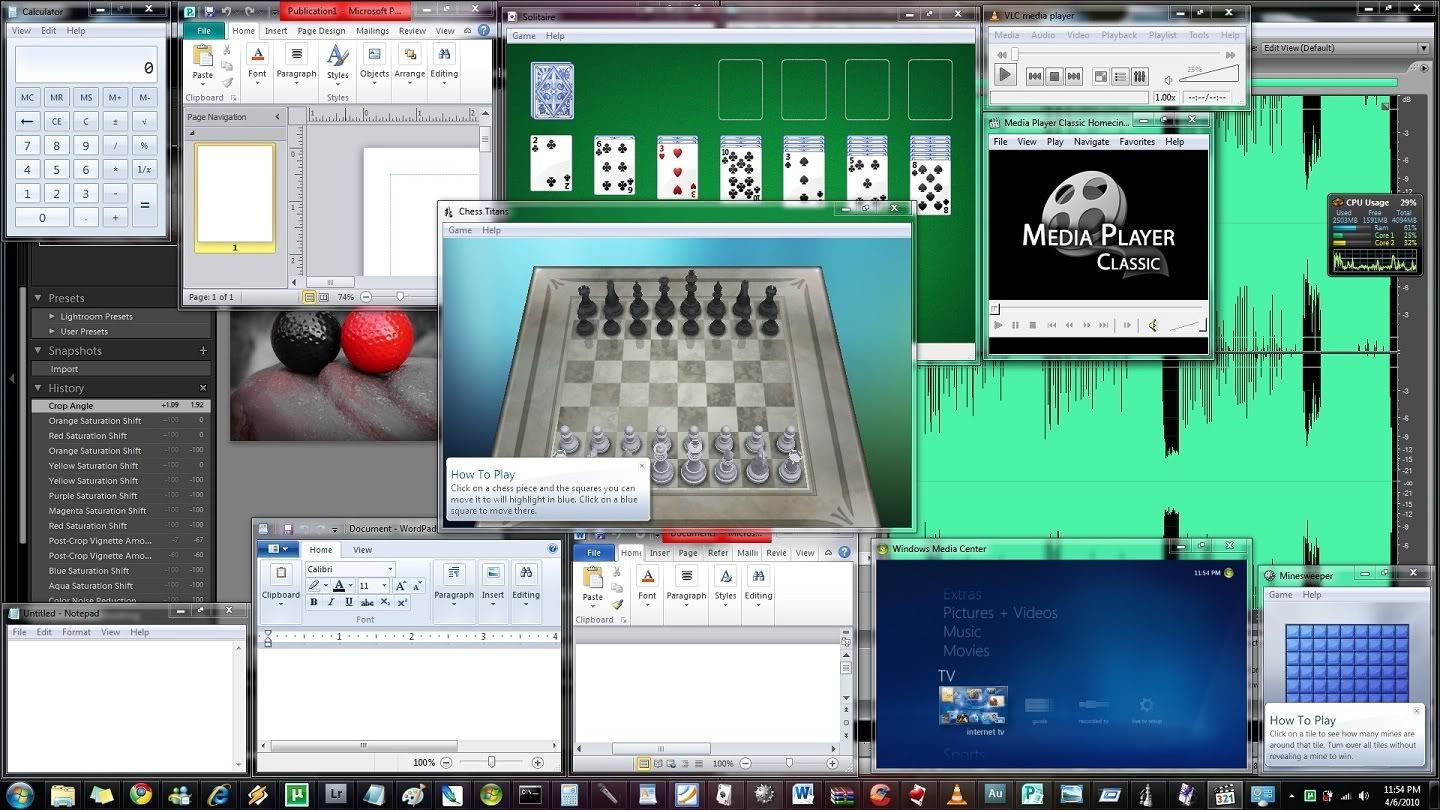Collapse the Presets panel in Lightroom
The height and width of the screenshot is (810, 1440).
38,298
